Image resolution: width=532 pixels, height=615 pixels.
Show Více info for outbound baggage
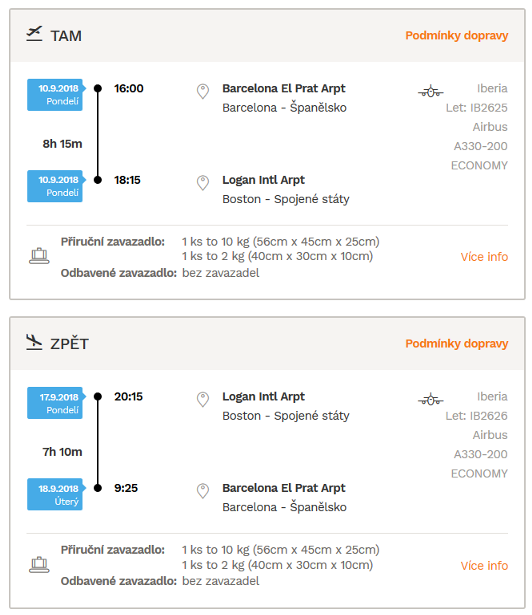pos(484,257)
